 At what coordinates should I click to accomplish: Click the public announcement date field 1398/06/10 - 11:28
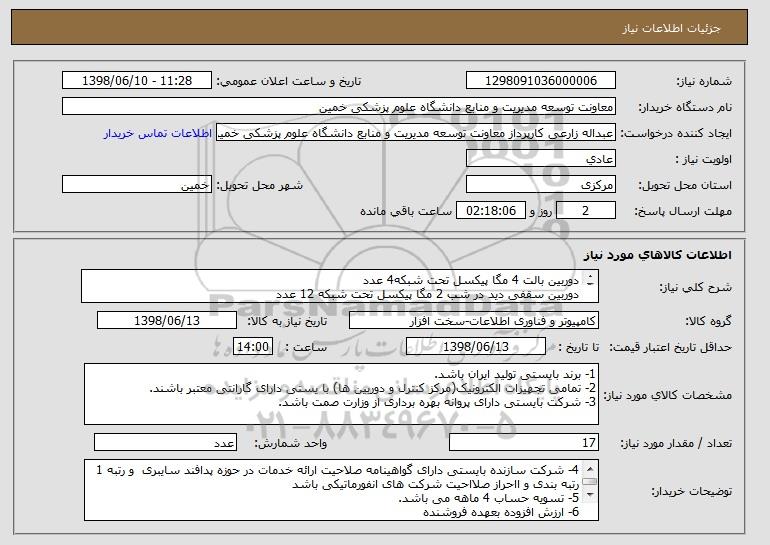point(137,81)
